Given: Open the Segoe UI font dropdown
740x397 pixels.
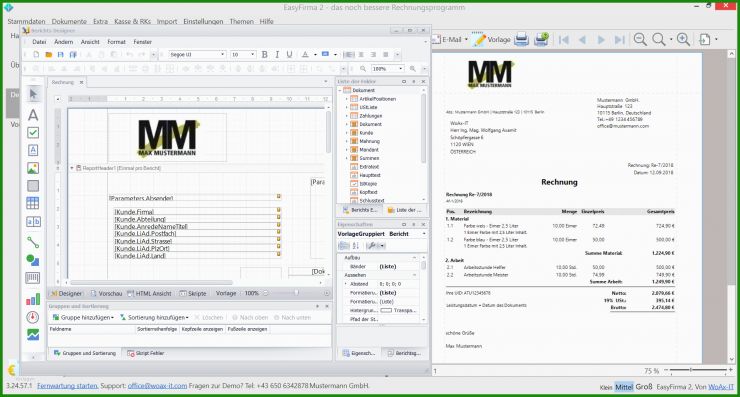Looking at the screenshot, I should 197,55.
